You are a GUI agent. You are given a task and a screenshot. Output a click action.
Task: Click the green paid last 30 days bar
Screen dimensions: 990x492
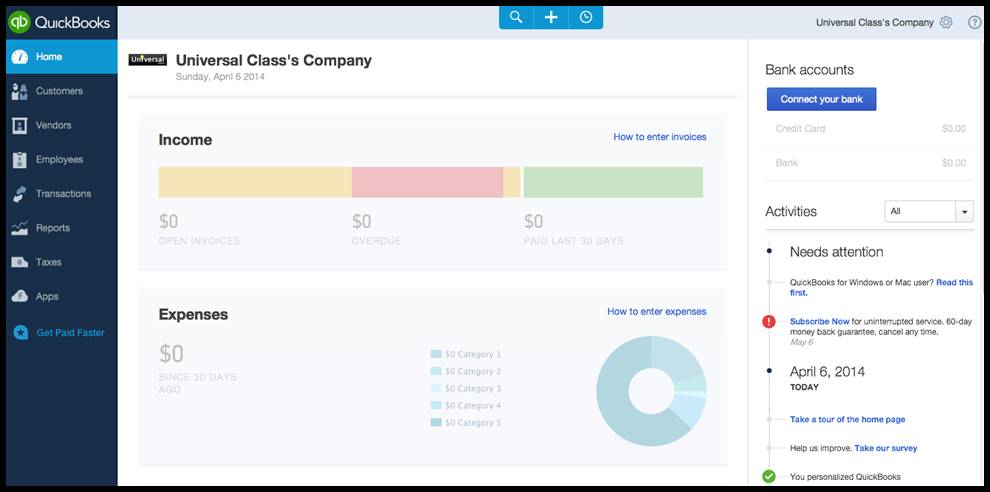[x=613, y=183]
